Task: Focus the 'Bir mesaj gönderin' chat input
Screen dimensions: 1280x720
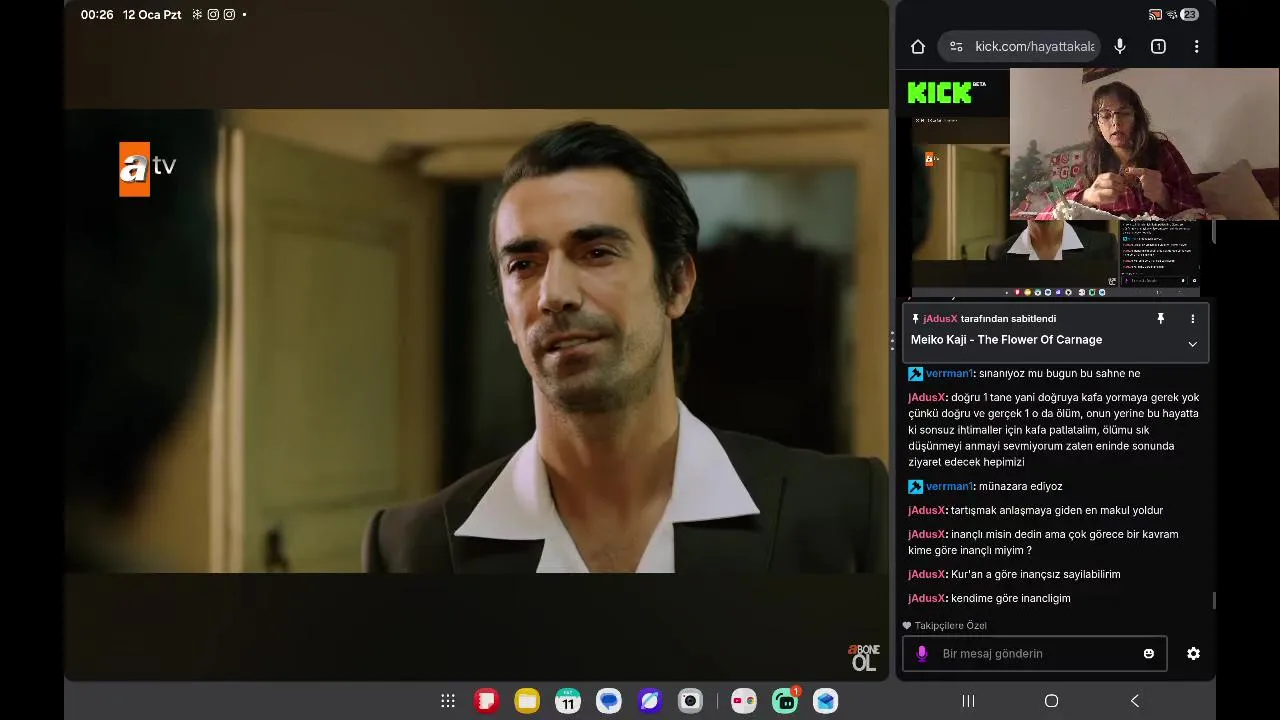Action: point(1034,653)
